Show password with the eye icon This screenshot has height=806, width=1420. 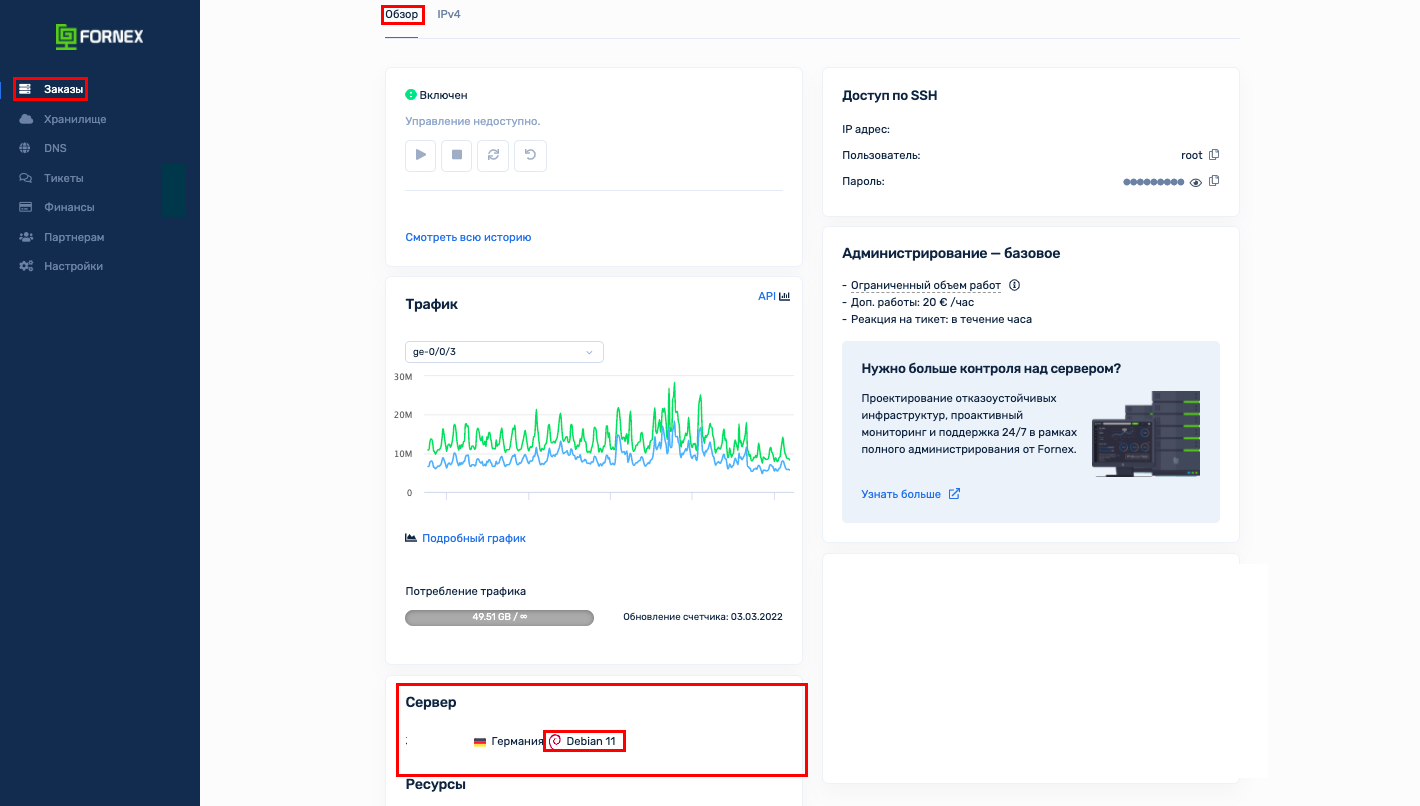1195,182
